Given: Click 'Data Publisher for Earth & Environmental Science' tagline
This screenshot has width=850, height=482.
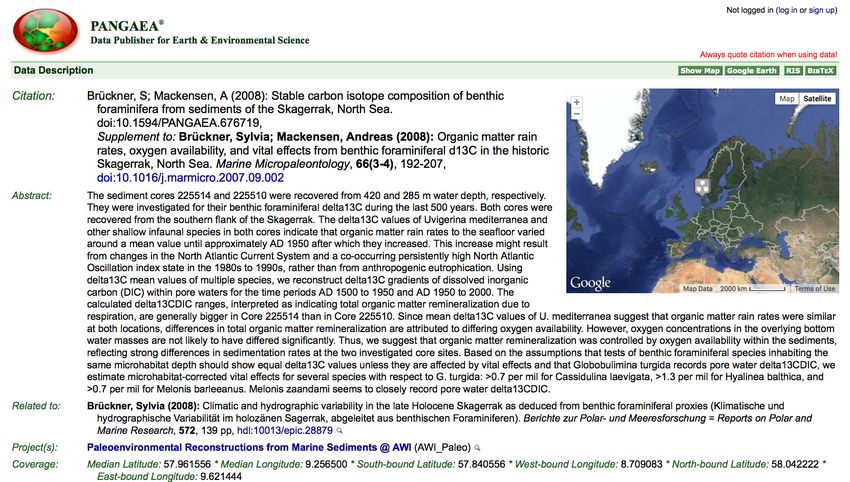Looking at the screenshot, I should 199,40.
